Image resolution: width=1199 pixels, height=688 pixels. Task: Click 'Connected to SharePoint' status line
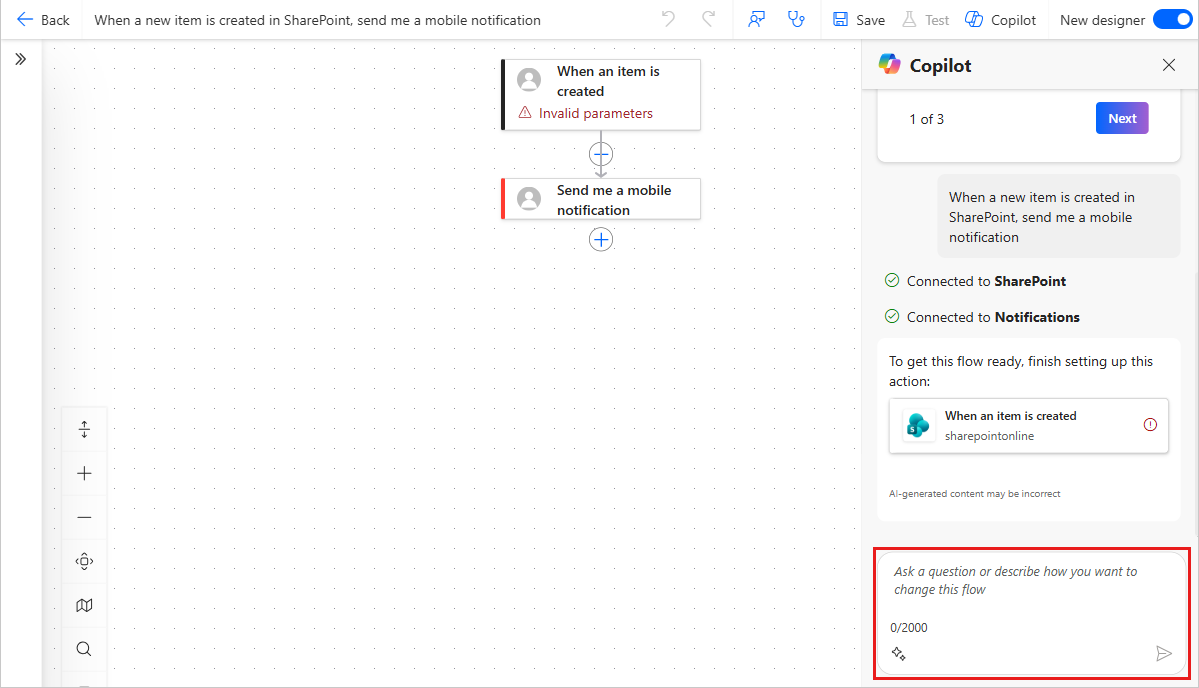(975, 281)
